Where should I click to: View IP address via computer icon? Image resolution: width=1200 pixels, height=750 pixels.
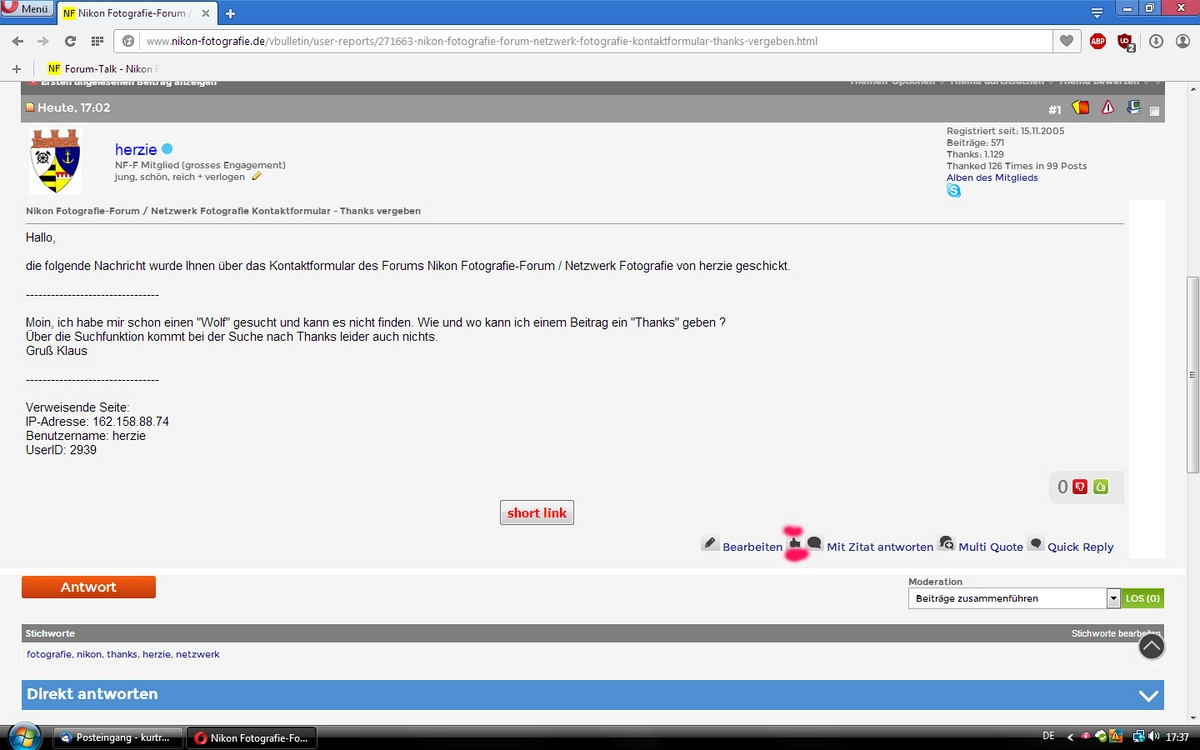1134,108
